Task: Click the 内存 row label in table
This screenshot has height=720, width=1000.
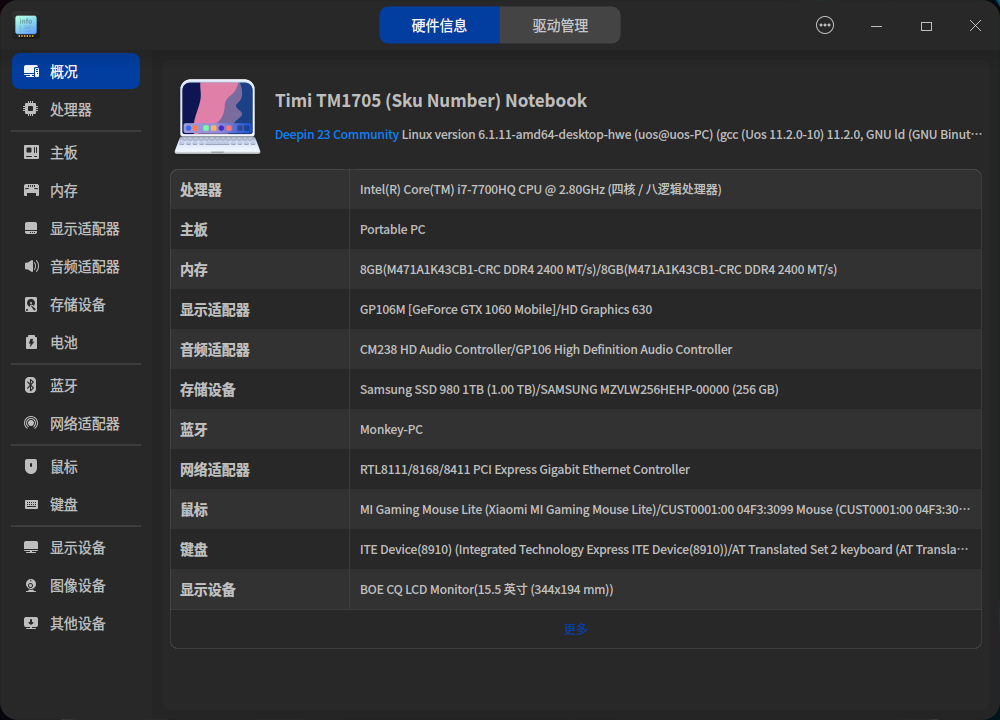Action: (x=194, y=270)
